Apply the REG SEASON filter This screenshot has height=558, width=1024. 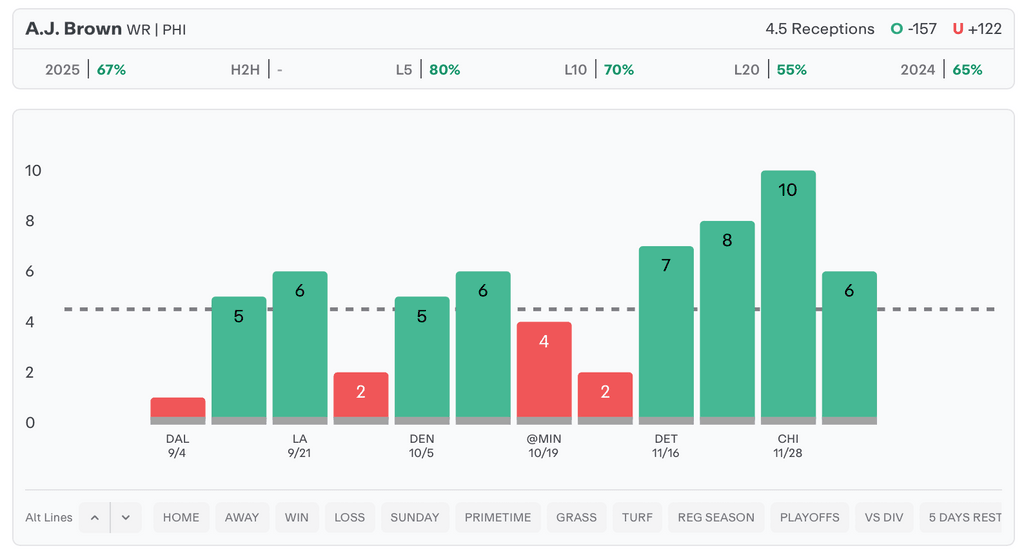click(x=716, y=517)
